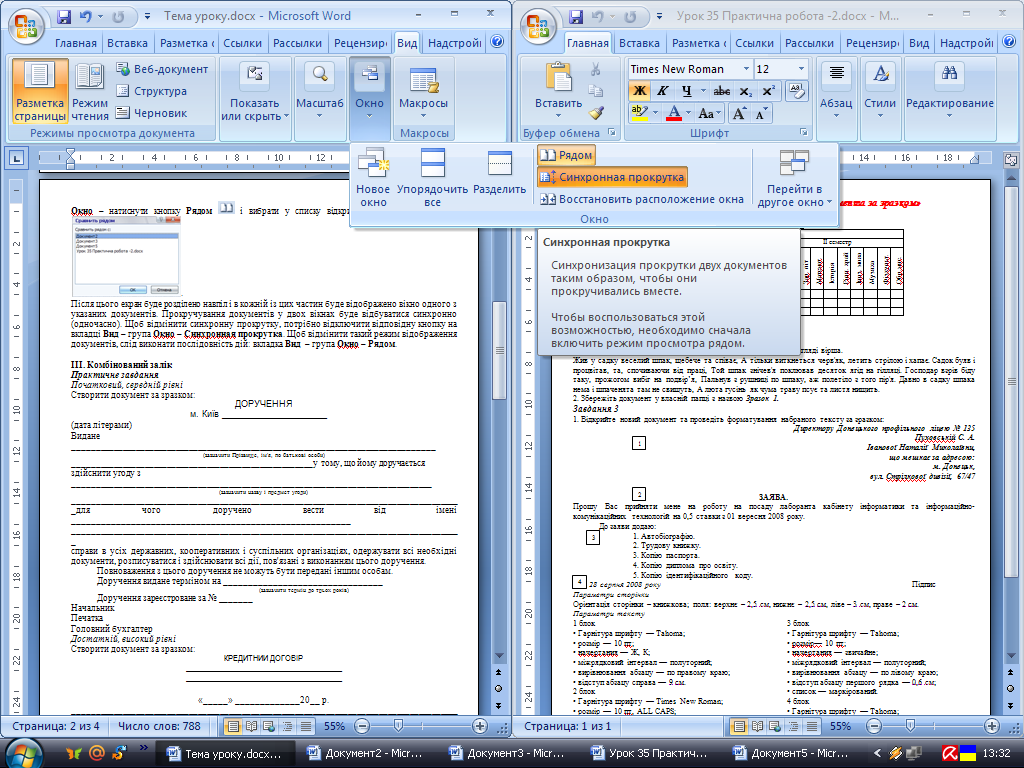
Task: Click help question icon in left window
Action: coord(497,42)
